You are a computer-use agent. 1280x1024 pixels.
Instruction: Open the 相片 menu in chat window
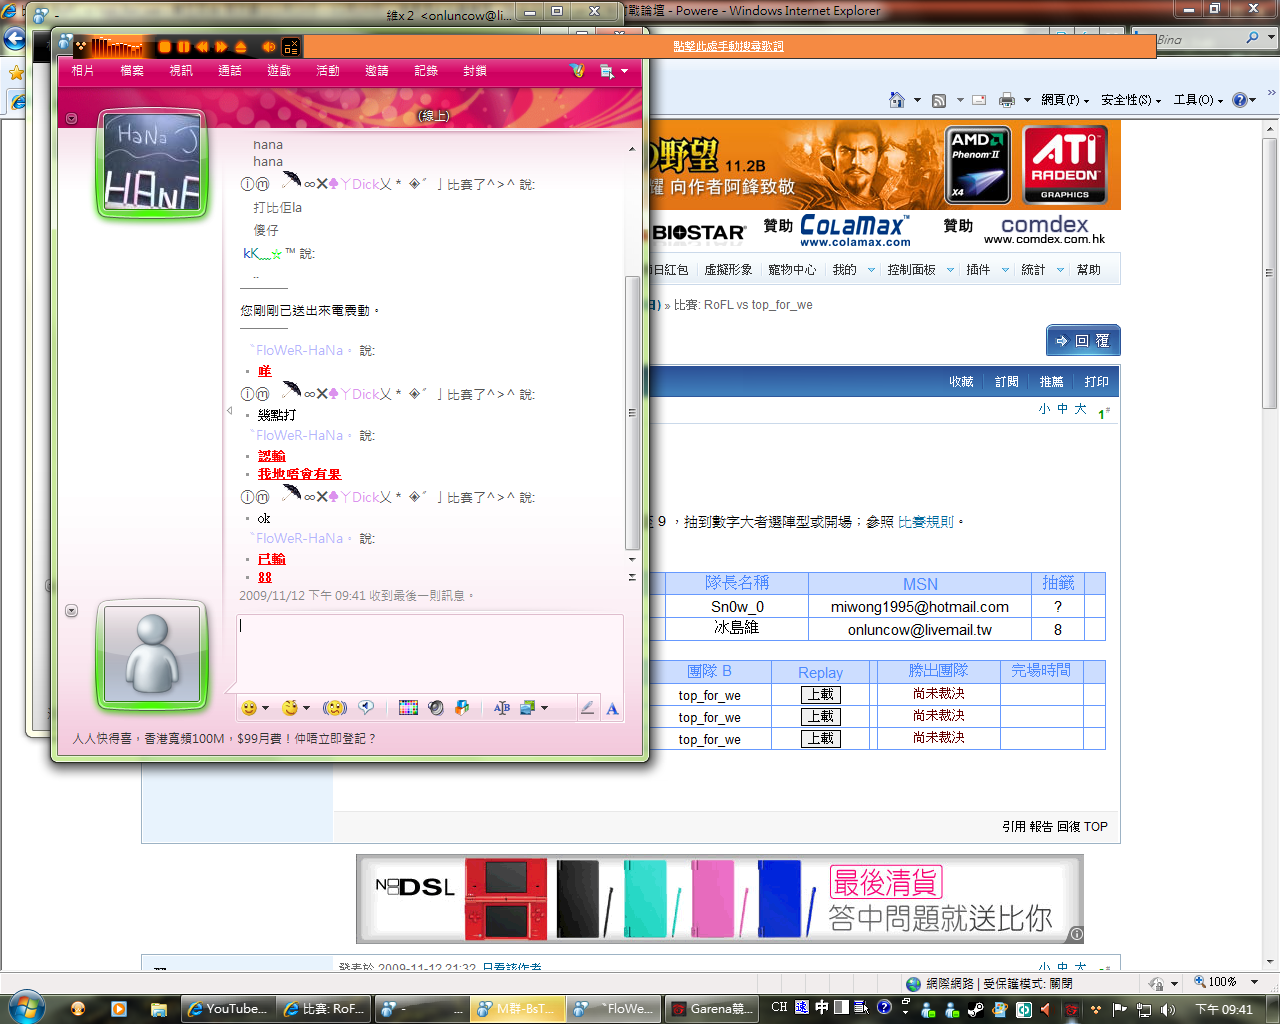tap(82, 71)
